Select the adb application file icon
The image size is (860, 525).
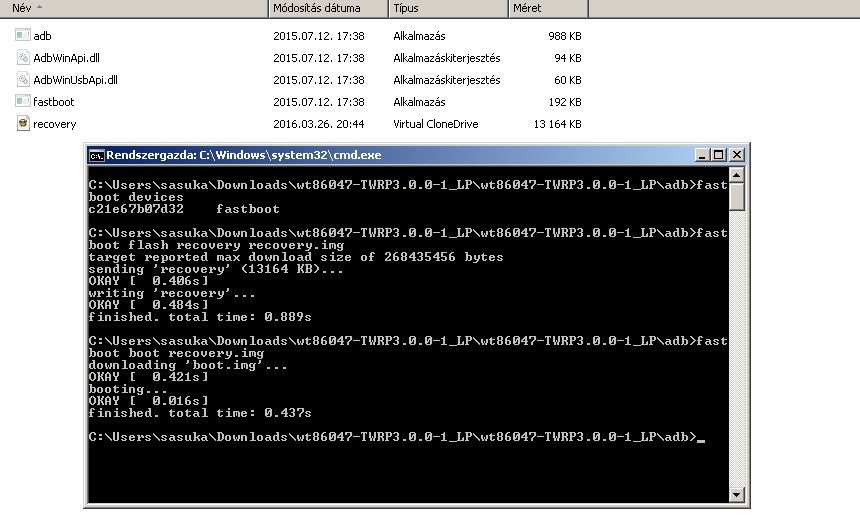pyautogui.click(x=22, y=35)
